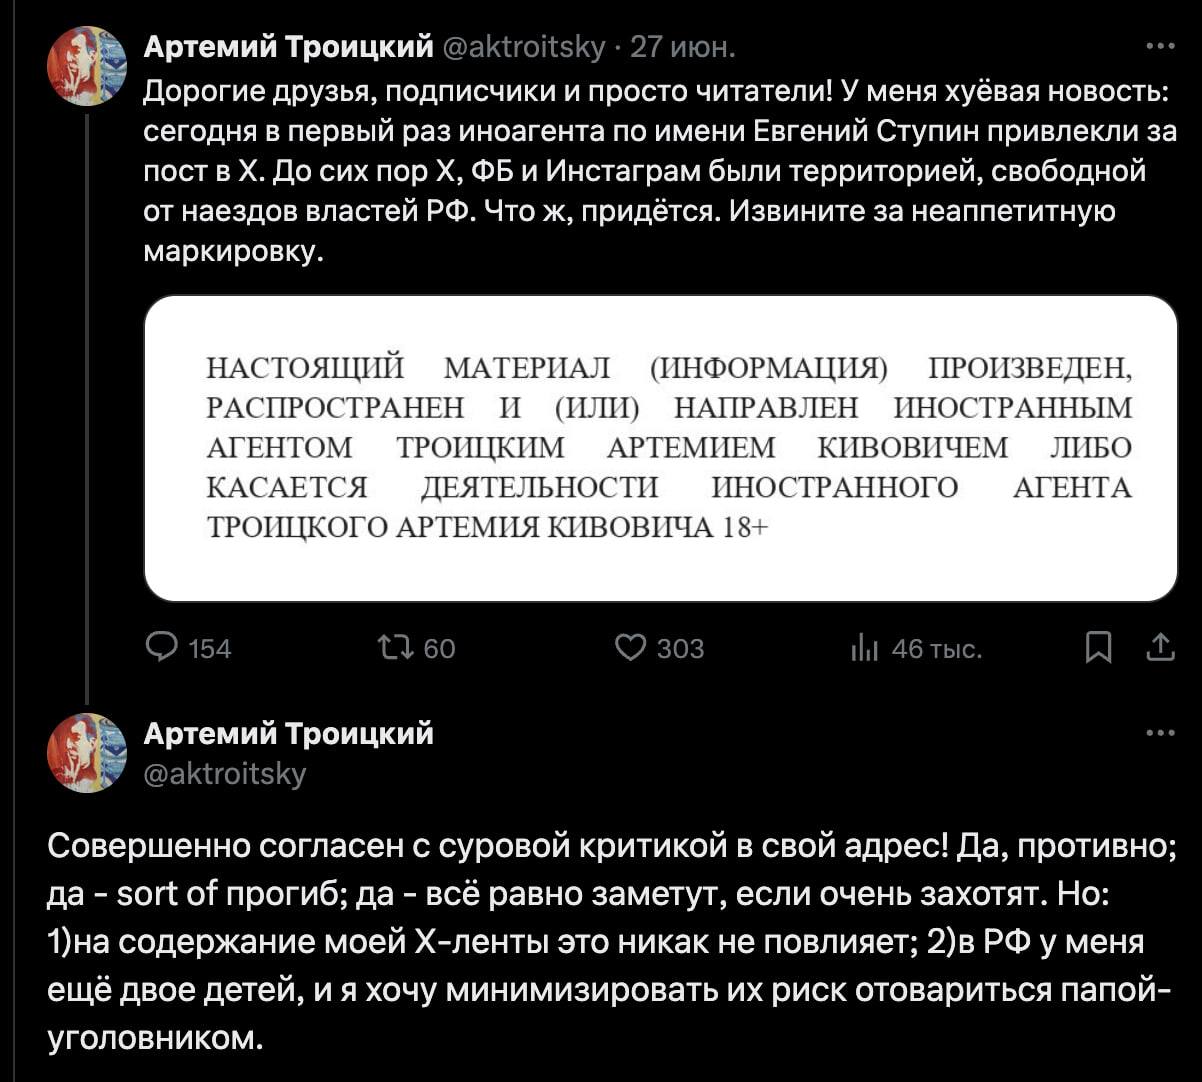Click the 46 тыс. views count
Image resolution: width=1202 pixels, height=1082 pixels.
[936, 650]
